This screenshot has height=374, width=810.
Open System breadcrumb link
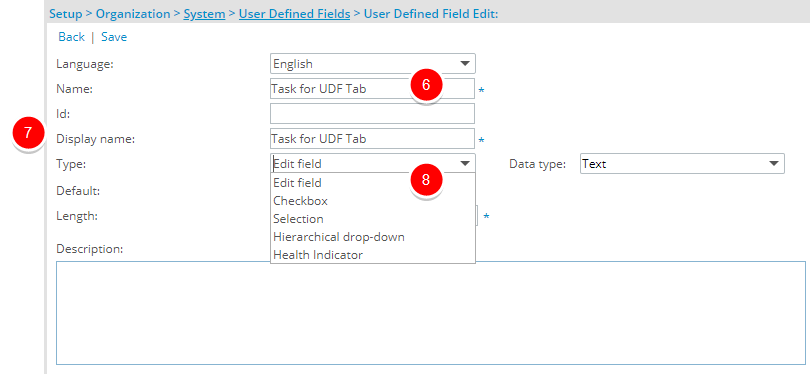click(x=204, y=14)
